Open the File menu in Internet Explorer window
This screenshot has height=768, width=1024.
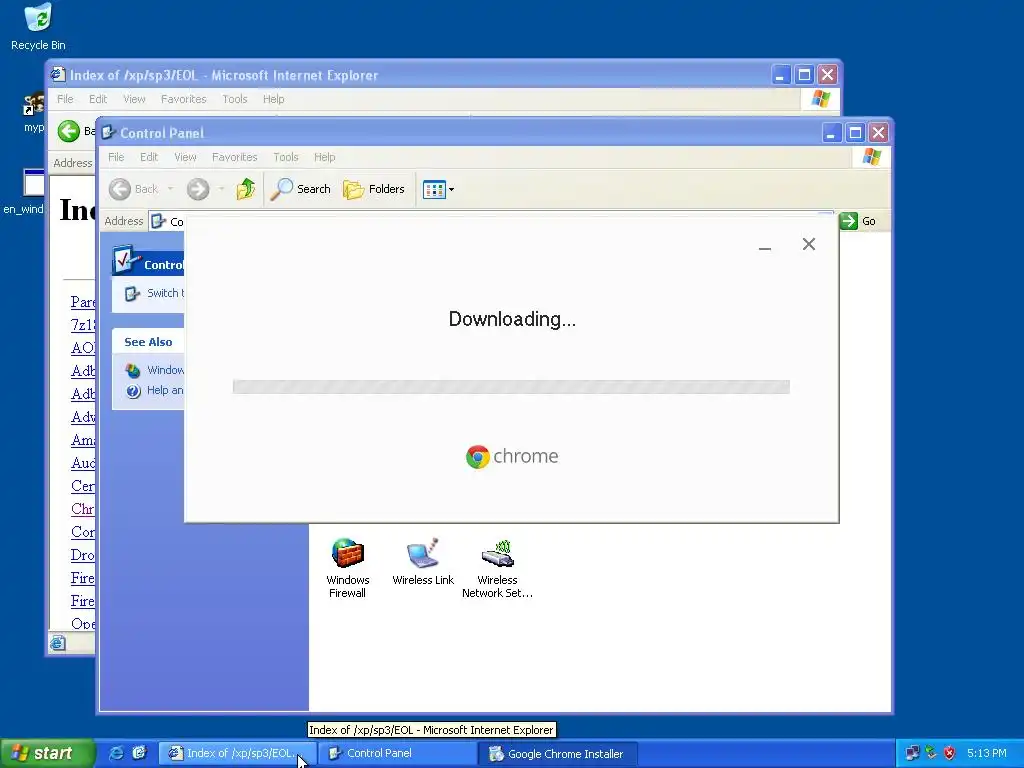(65, 99)
